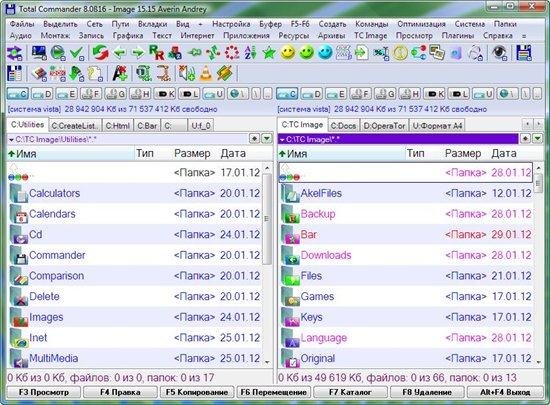Open left panel directory history dropdown arrow
Image resolution: width=550 pixels, height=405 pixels.
(267, 139)
